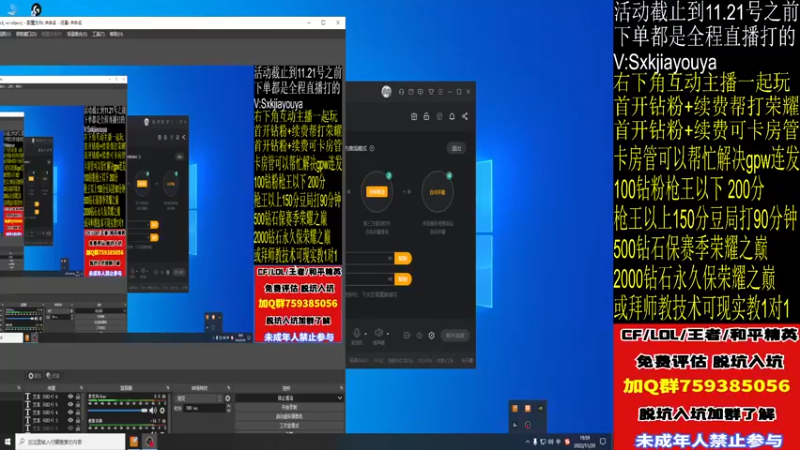The height and width of the screenshot is (450, 800).
Task: Click first orange copy button in companion
Action: (x=403, y=258)
